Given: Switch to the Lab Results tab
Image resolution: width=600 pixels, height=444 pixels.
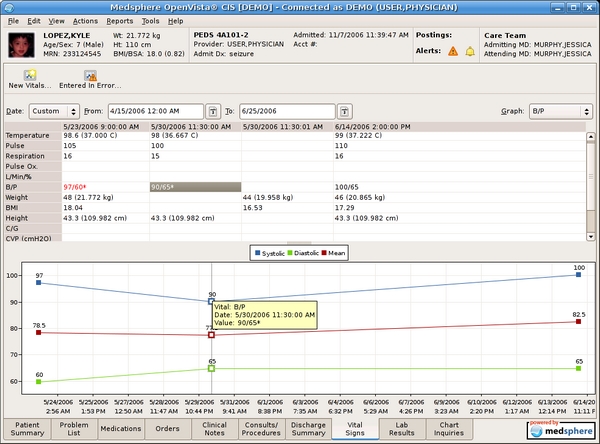Looking at the screenshot, I should 402,429.
